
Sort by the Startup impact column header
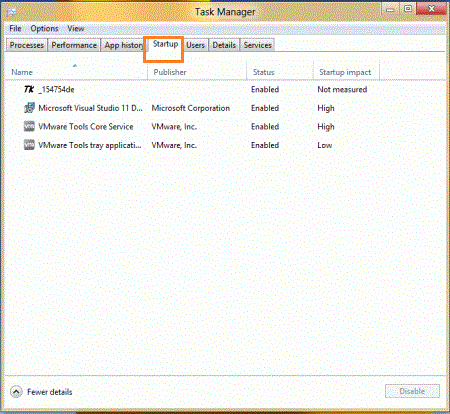coord(346,72)
